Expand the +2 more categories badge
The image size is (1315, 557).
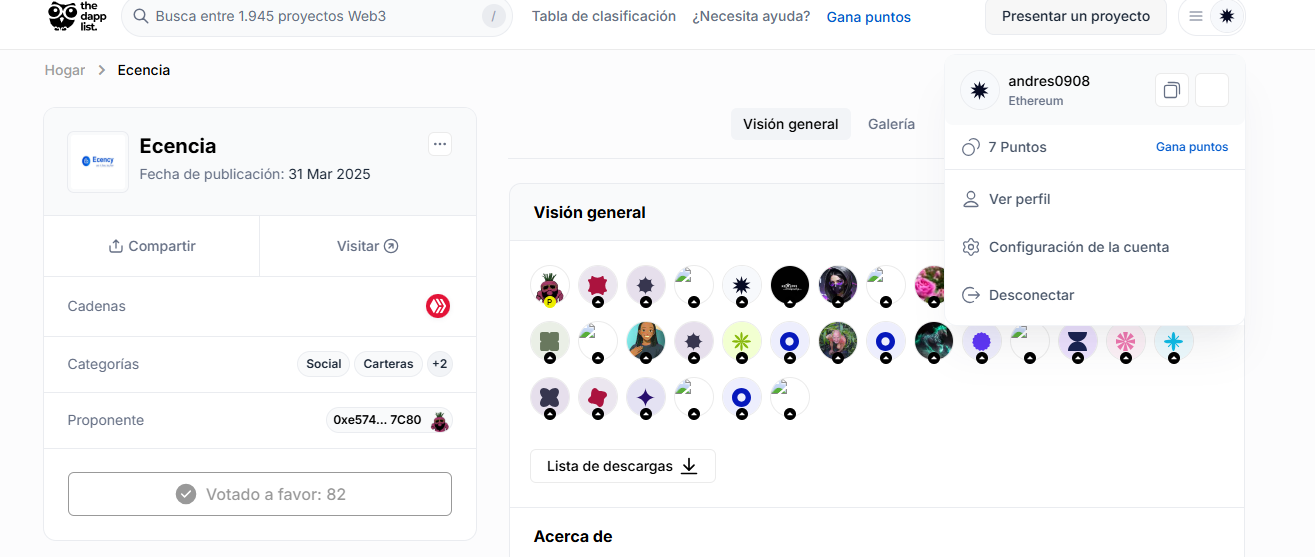pos(440,364)
